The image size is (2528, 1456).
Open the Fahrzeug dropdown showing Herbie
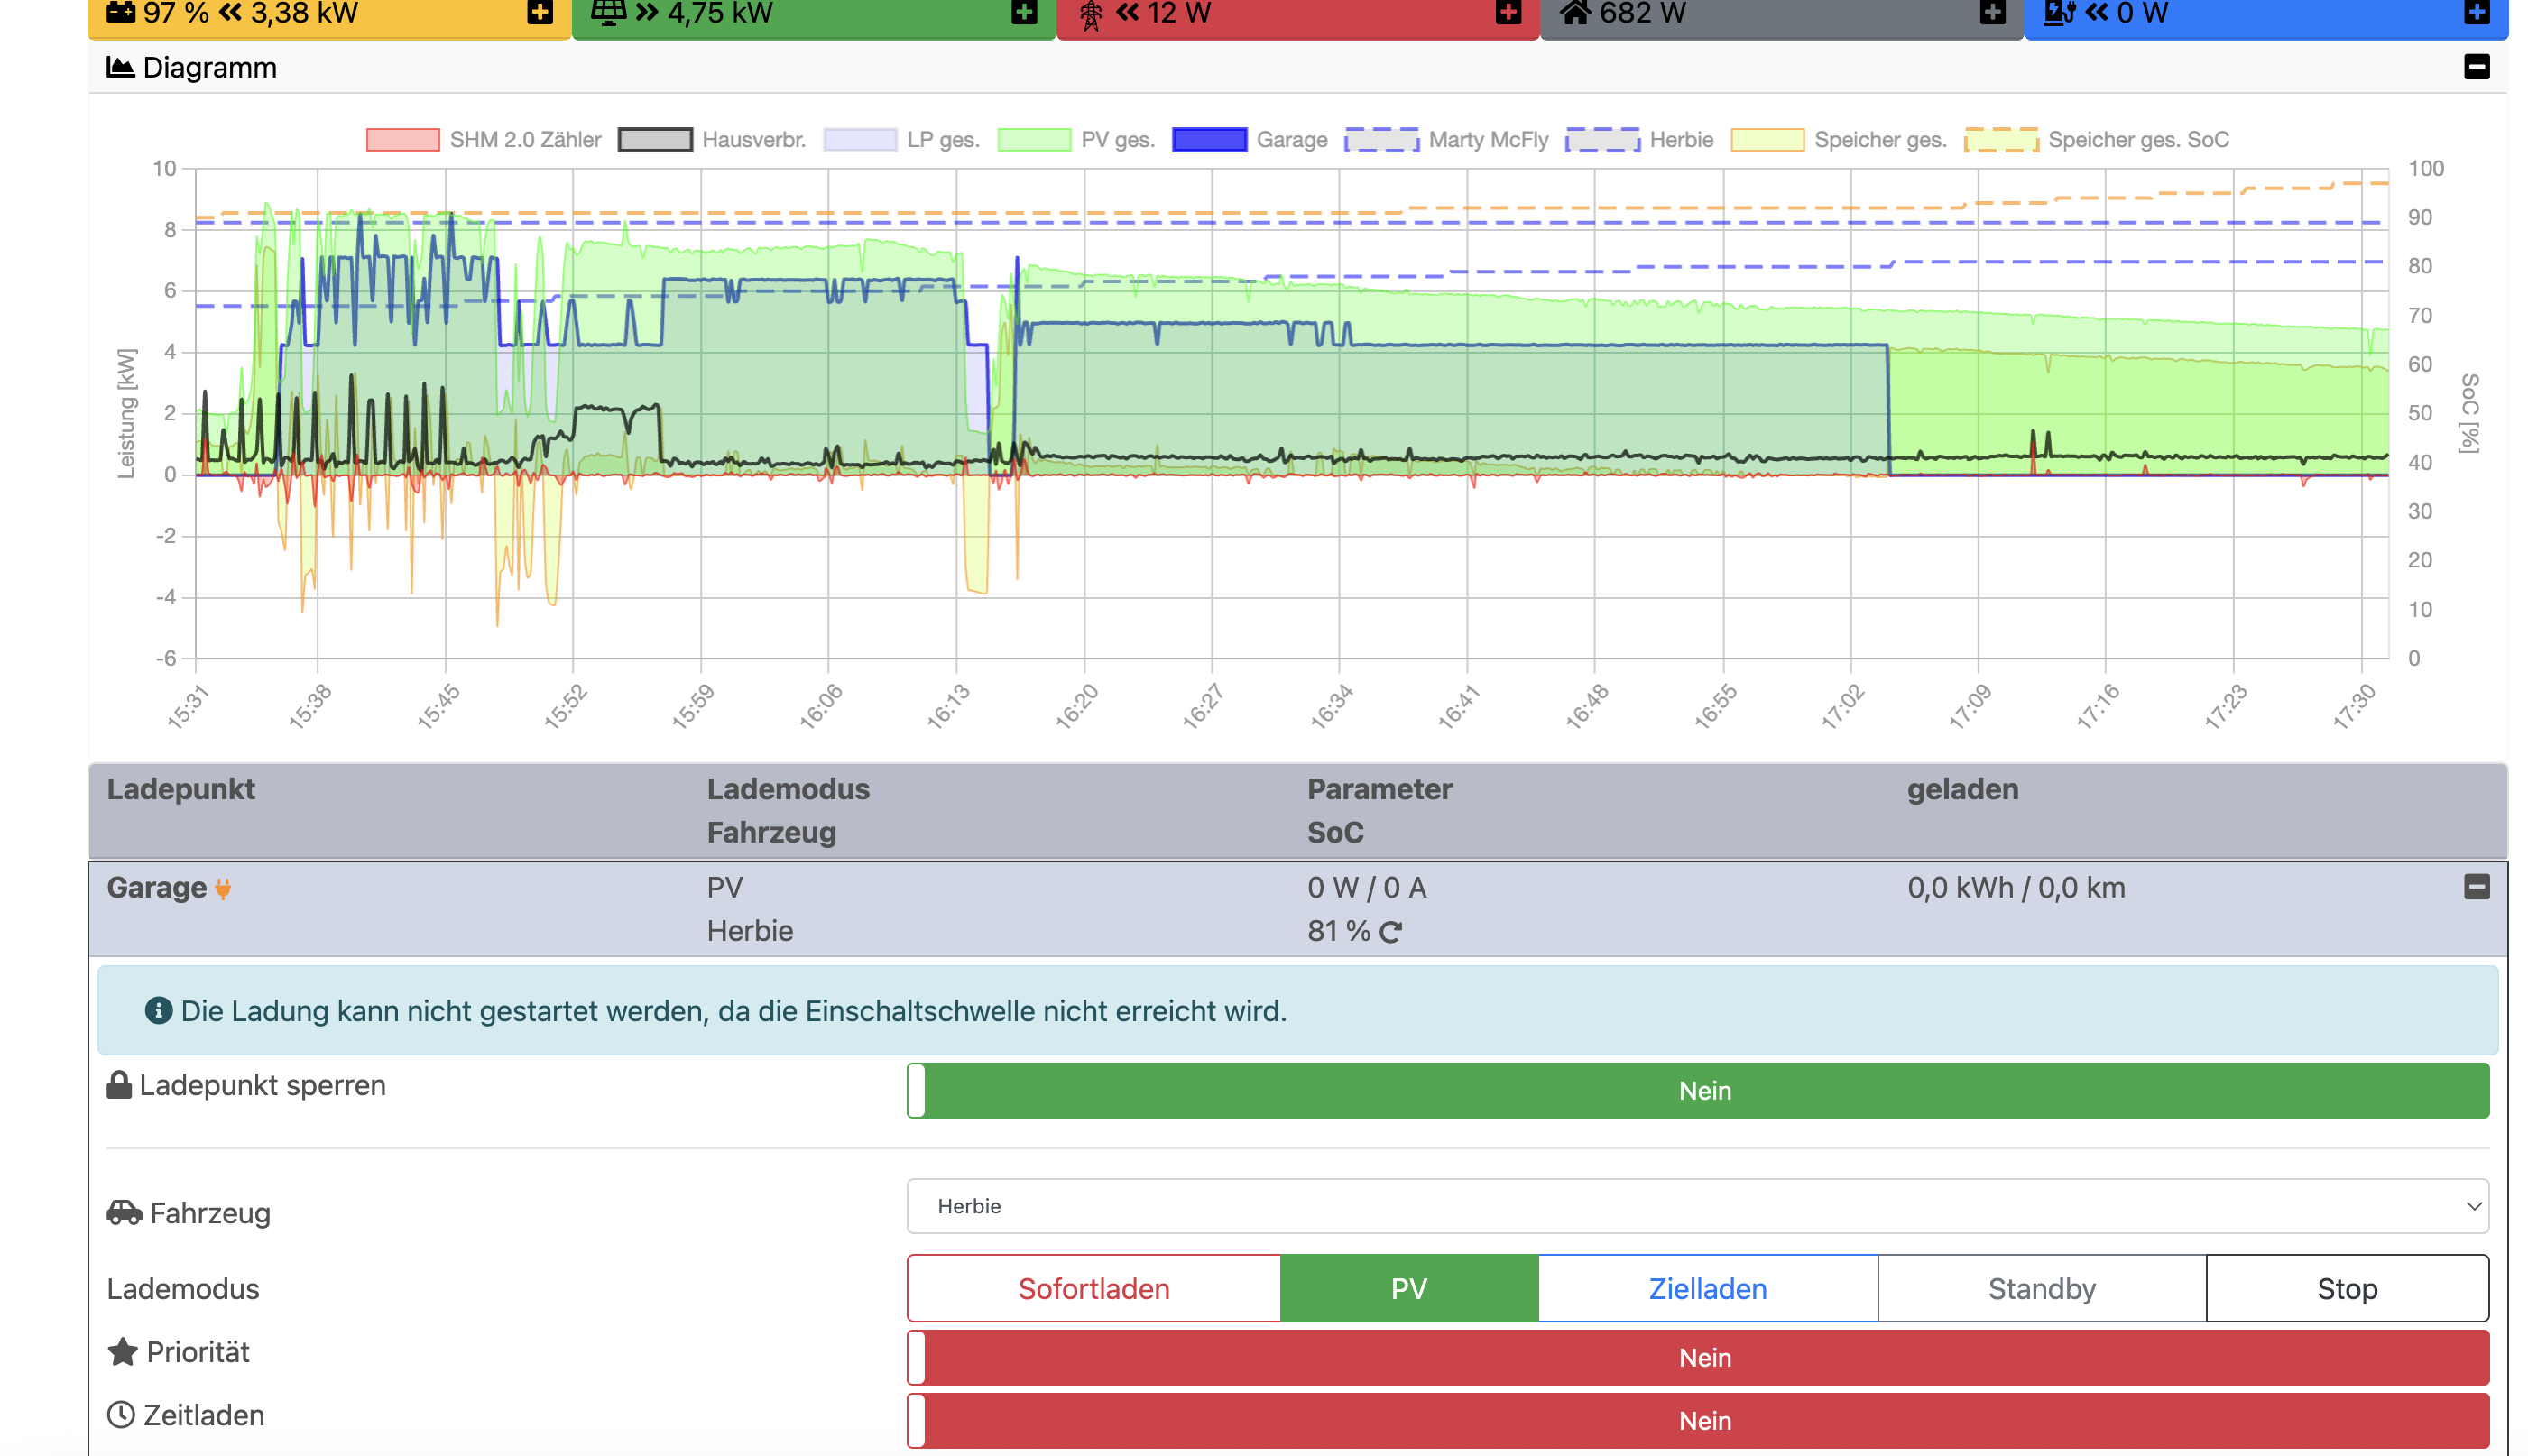(x=1697, y=1206)
